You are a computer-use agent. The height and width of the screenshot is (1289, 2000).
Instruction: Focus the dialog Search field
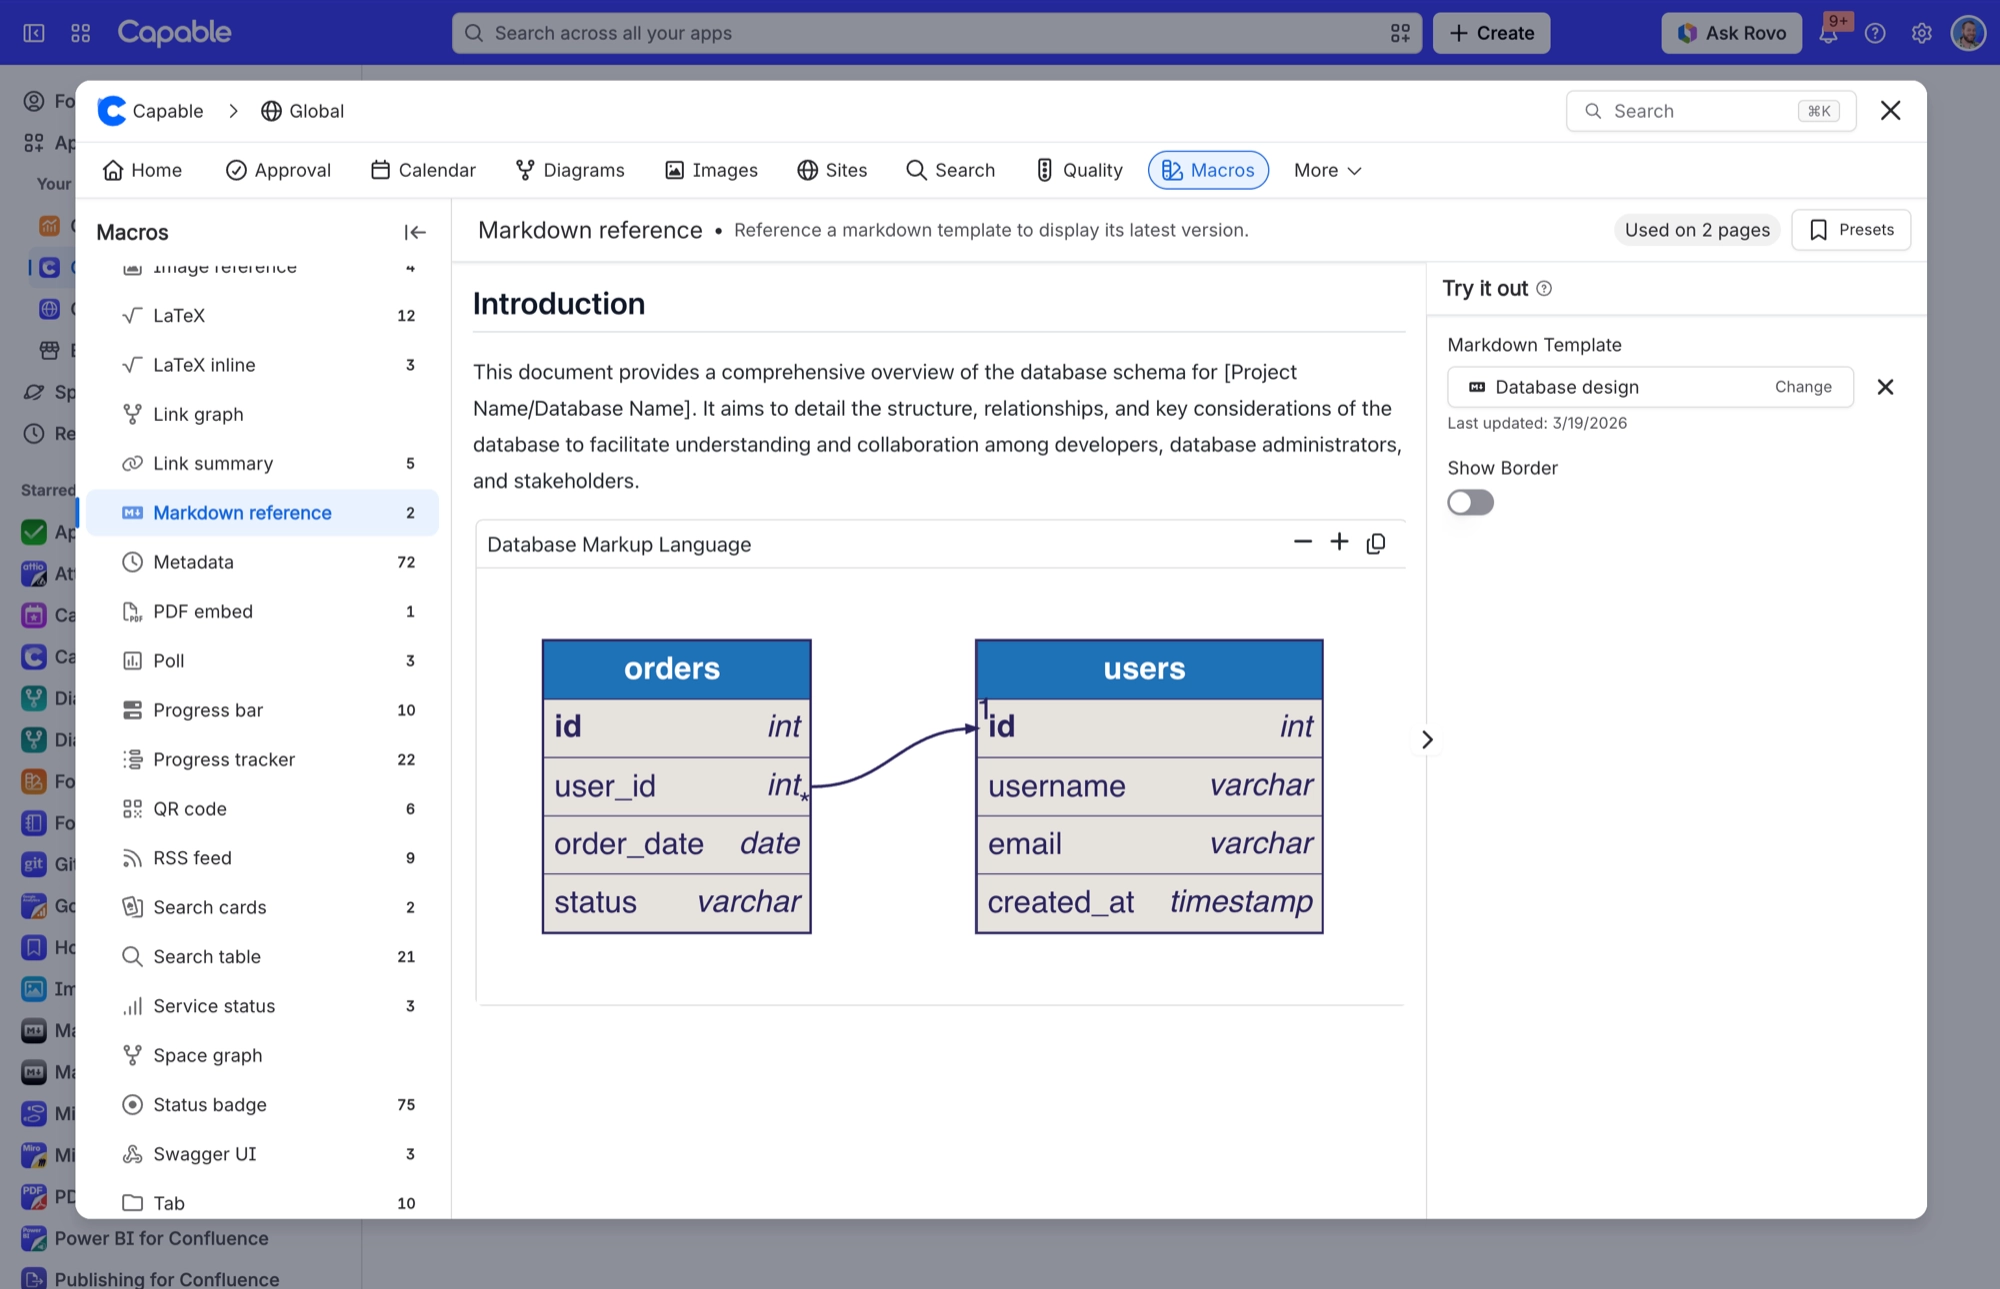(x=1711, y=111)
